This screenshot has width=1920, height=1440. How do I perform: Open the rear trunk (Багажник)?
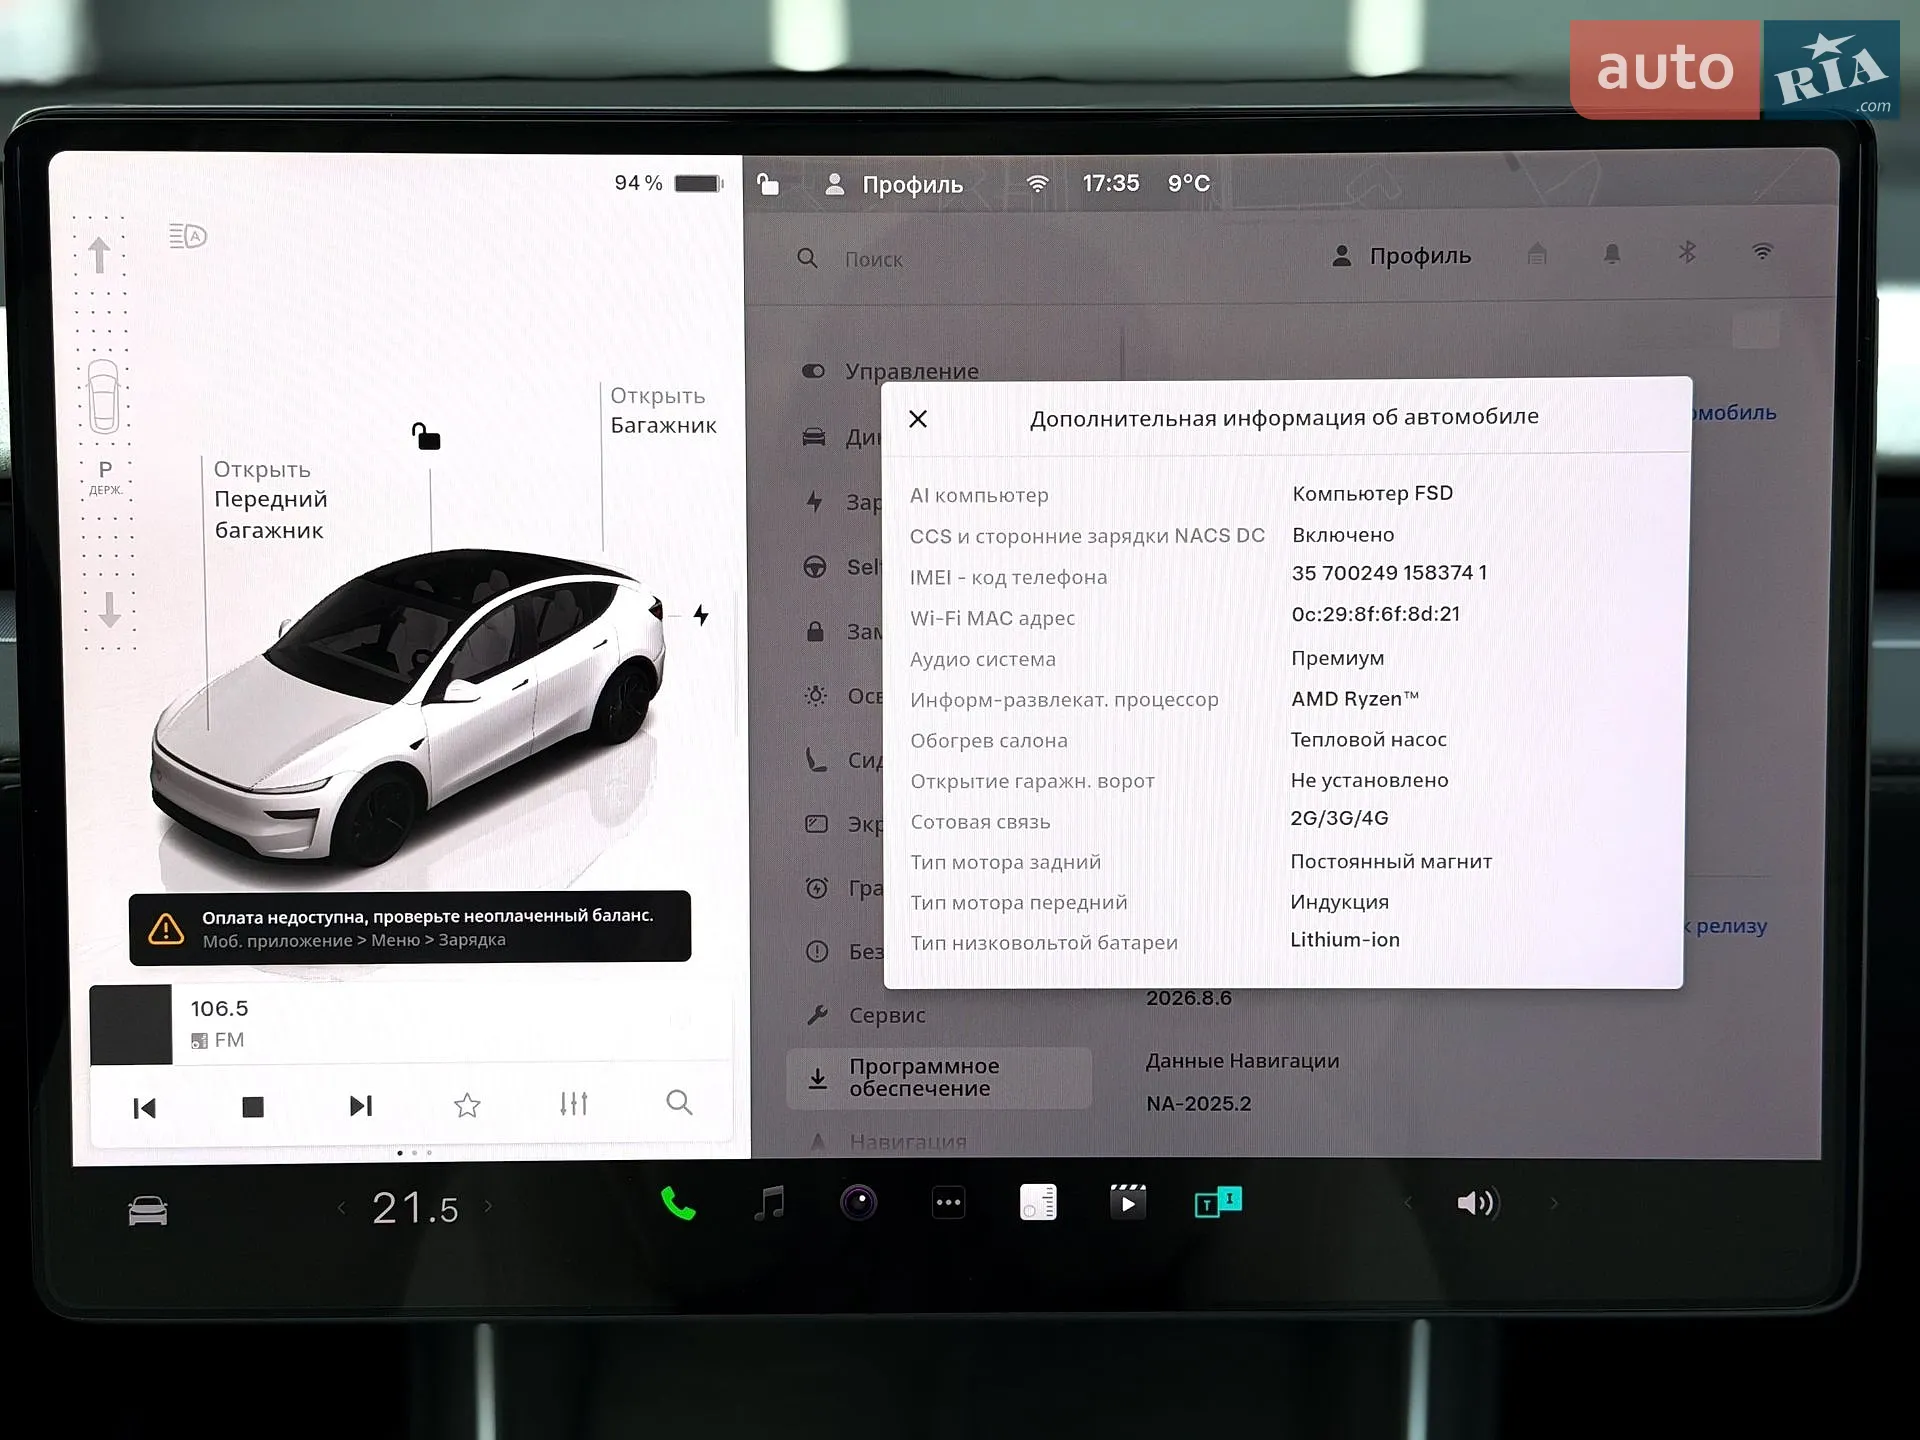pyautogui.click(x=663, y=411)
